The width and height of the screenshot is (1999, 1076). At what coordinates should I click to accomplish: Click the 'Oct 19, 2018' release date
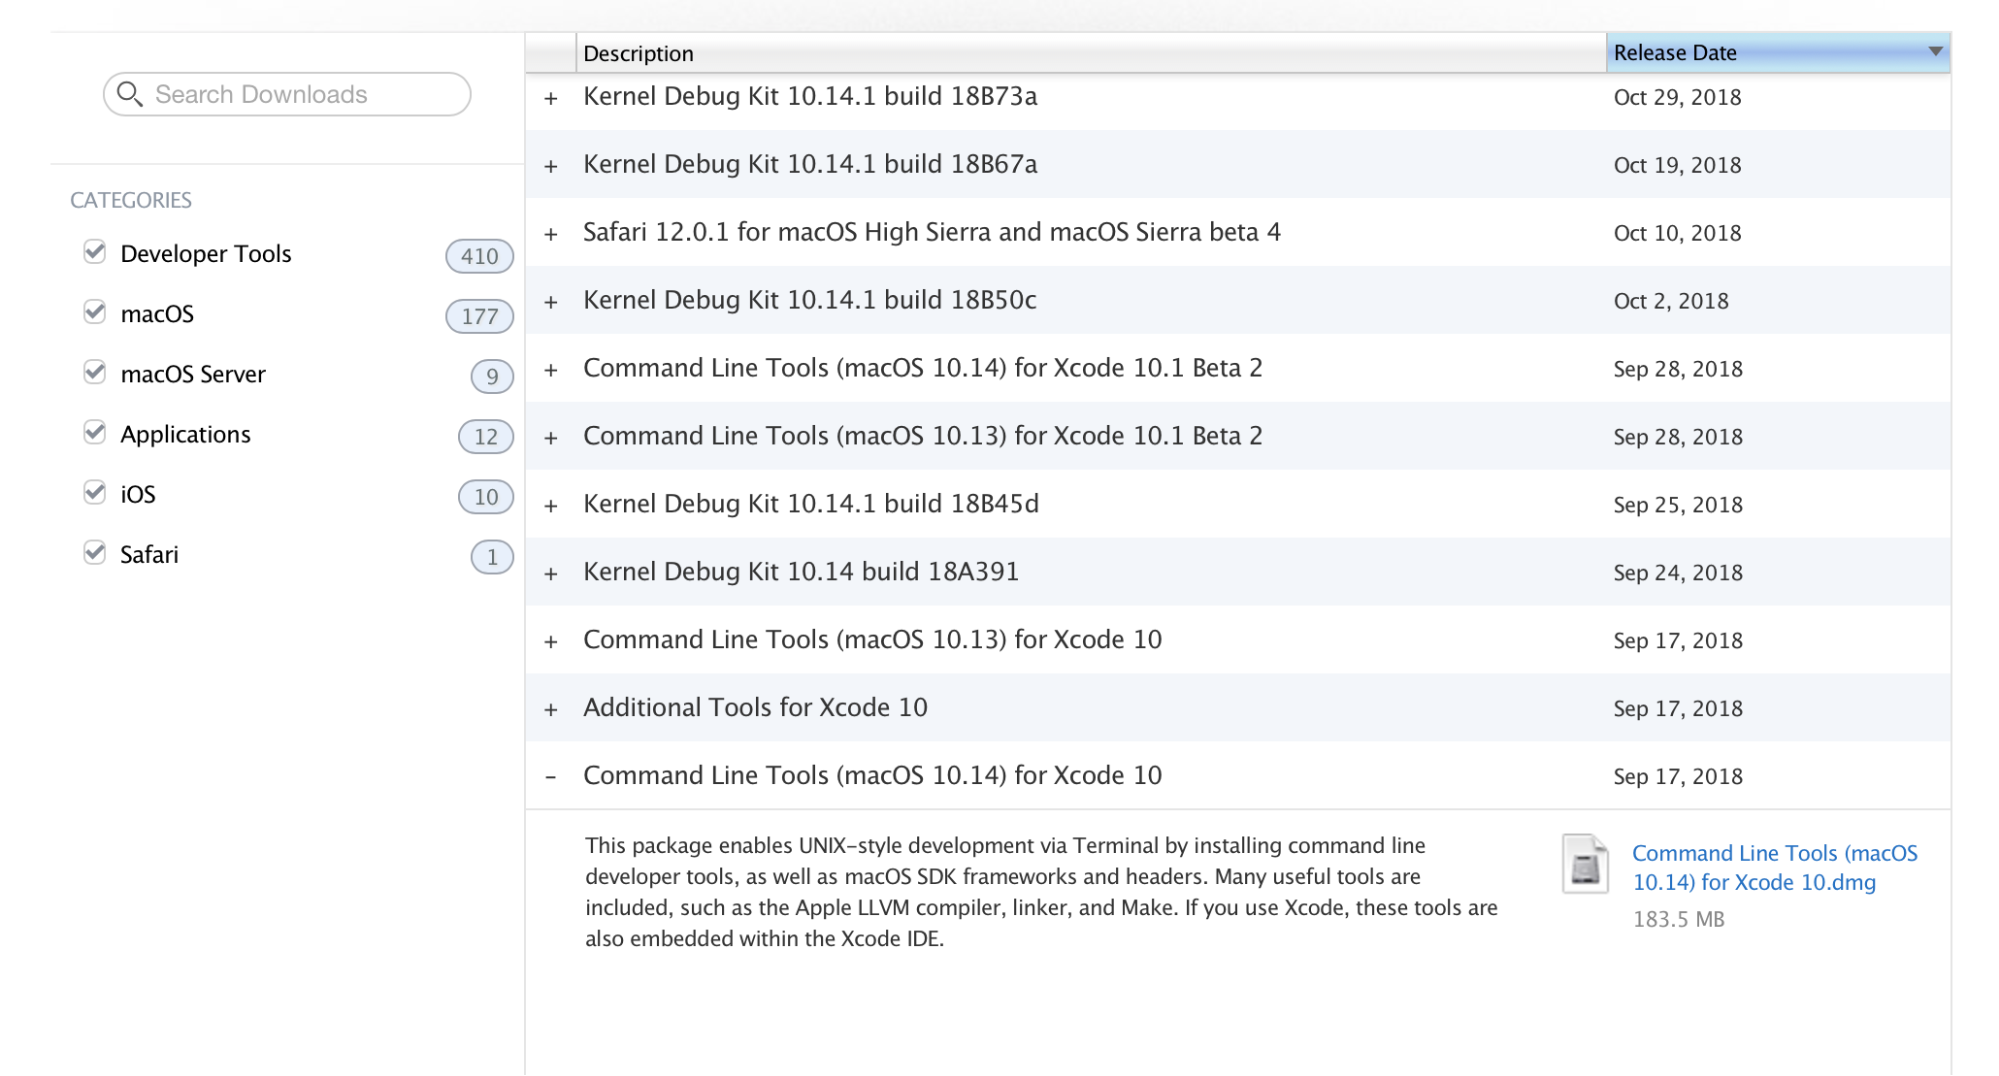[1677, 165]
